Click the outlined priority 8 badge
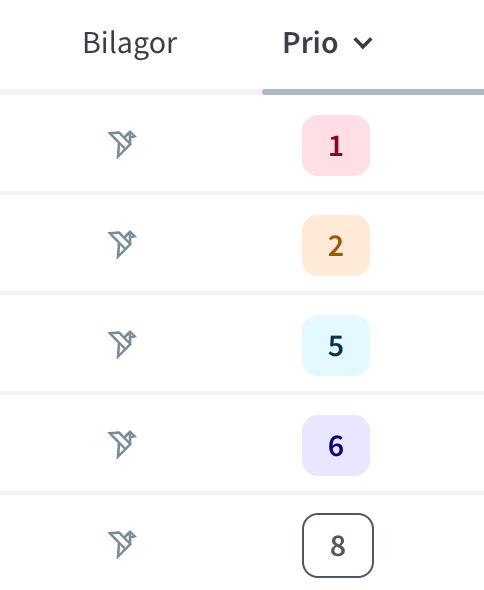The image size is (484, 590). click(x=338, y=545)
